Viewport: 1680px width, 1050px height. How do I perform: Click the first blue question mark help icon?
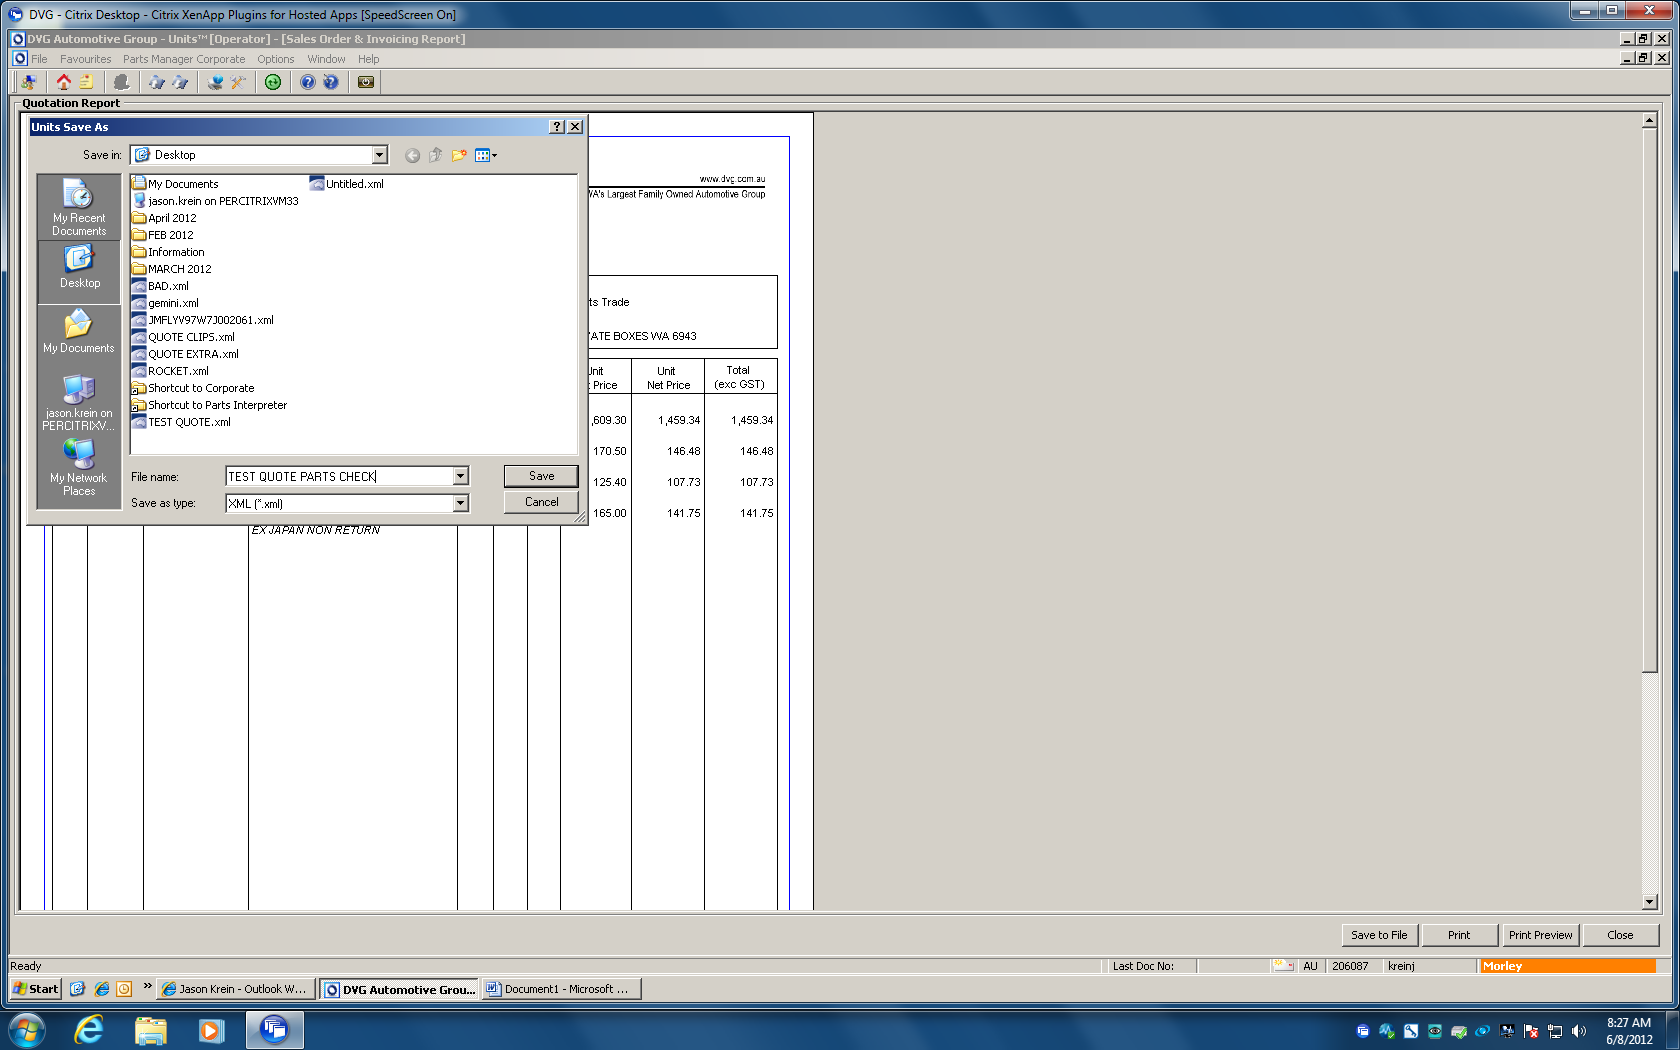point(308,82)
